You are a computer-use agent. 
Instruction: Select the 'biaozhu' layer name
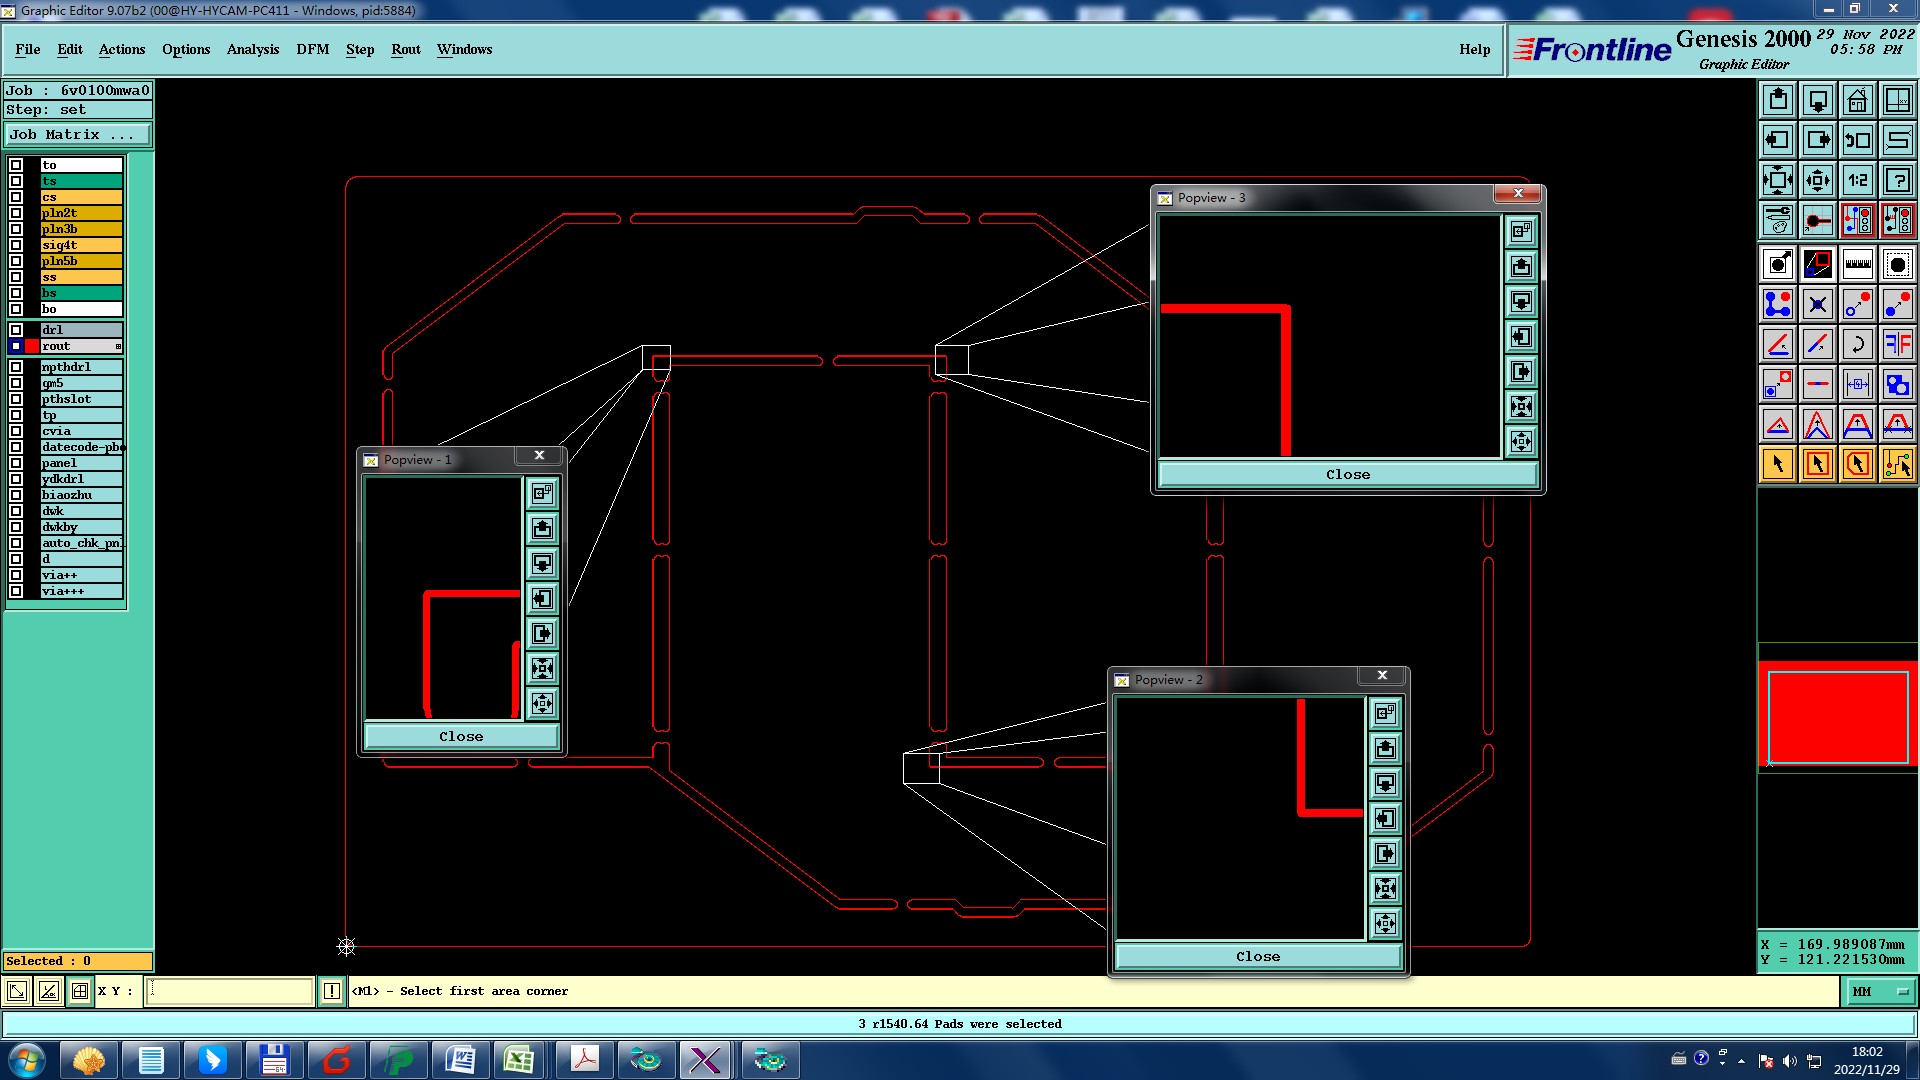81,495
